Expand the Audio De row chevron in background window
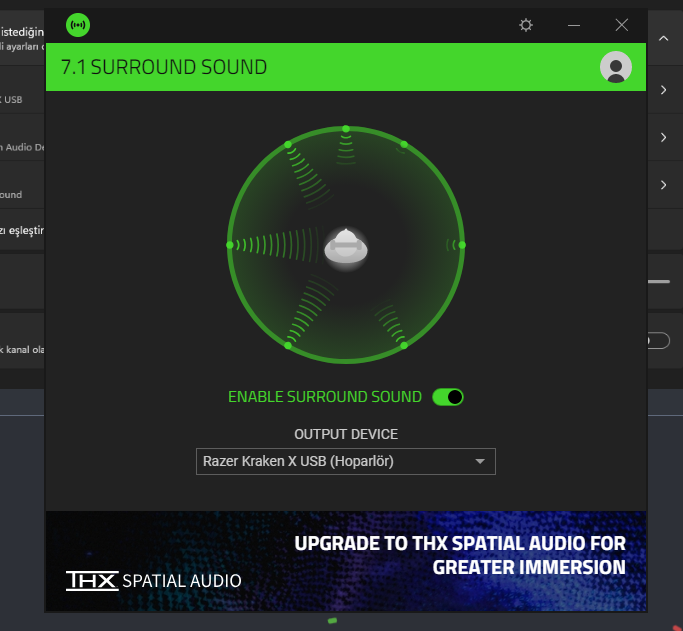The height and width of the screenshot is (631, 683). (663, 138)
